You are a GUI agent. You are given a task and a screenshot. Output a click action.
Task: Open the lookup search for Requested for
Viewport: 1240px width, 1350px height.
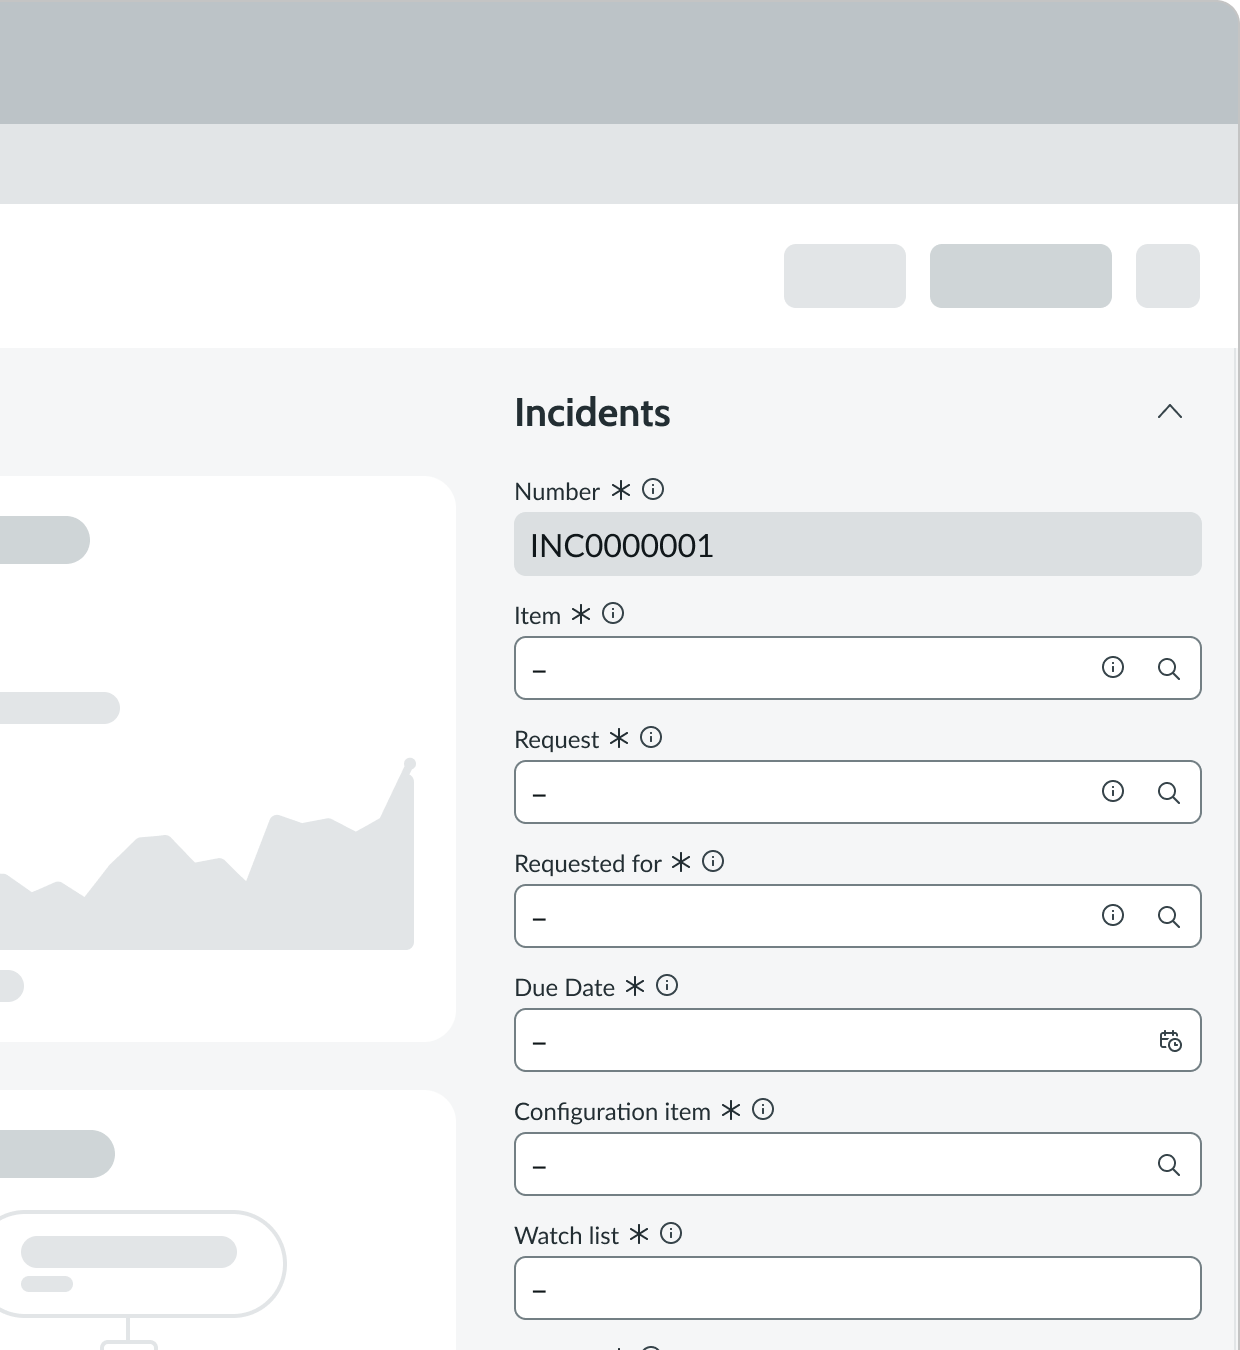[x=1169, y=916]
